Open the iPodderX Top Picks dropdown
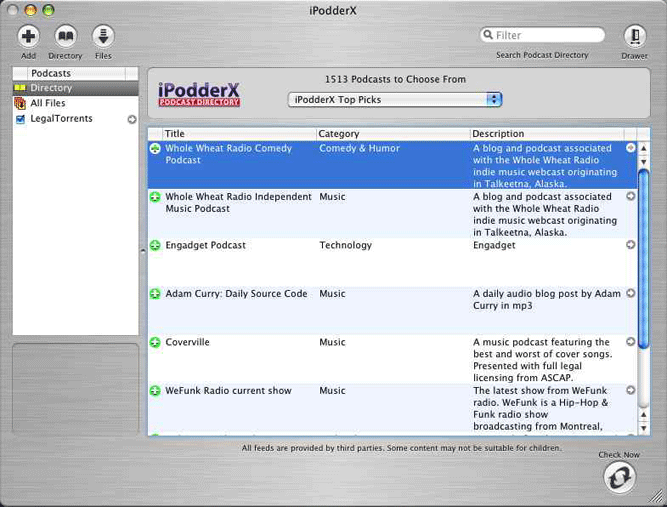 395,100
